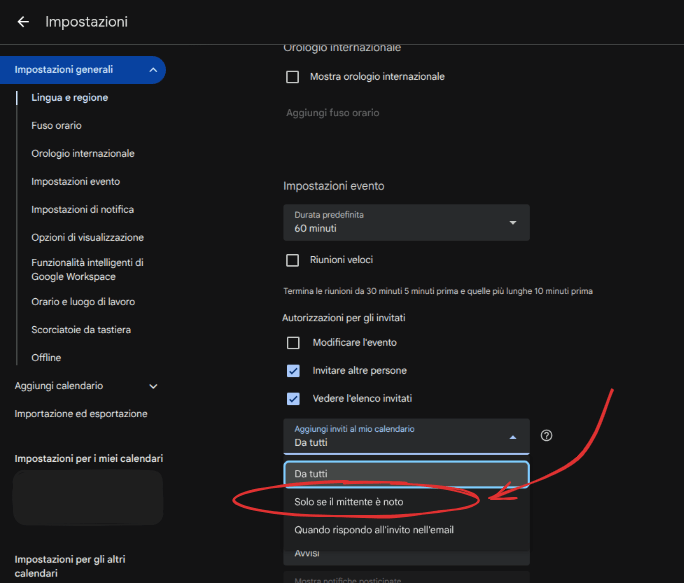The image size is (684, 583).
Task: Open the help icon beside invitation dropdown
Action: coord(547,436)
